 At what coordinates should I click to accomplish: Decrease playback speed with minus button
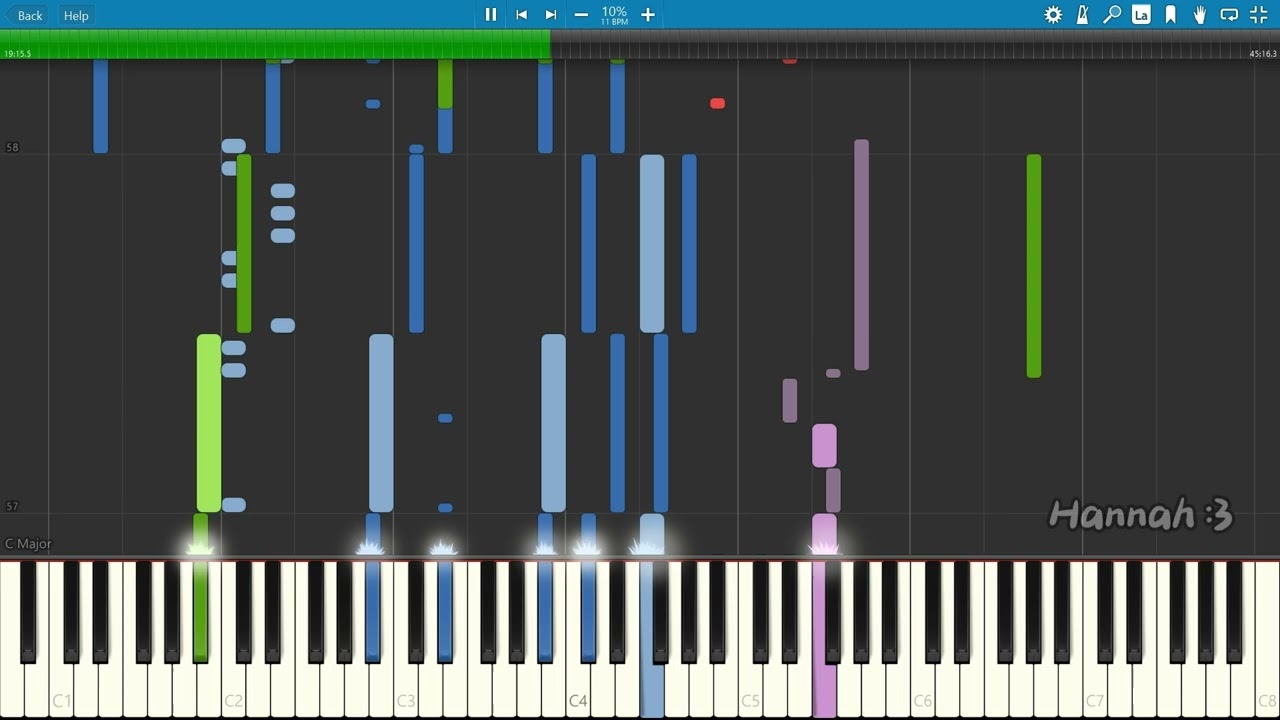pos(581,15)
